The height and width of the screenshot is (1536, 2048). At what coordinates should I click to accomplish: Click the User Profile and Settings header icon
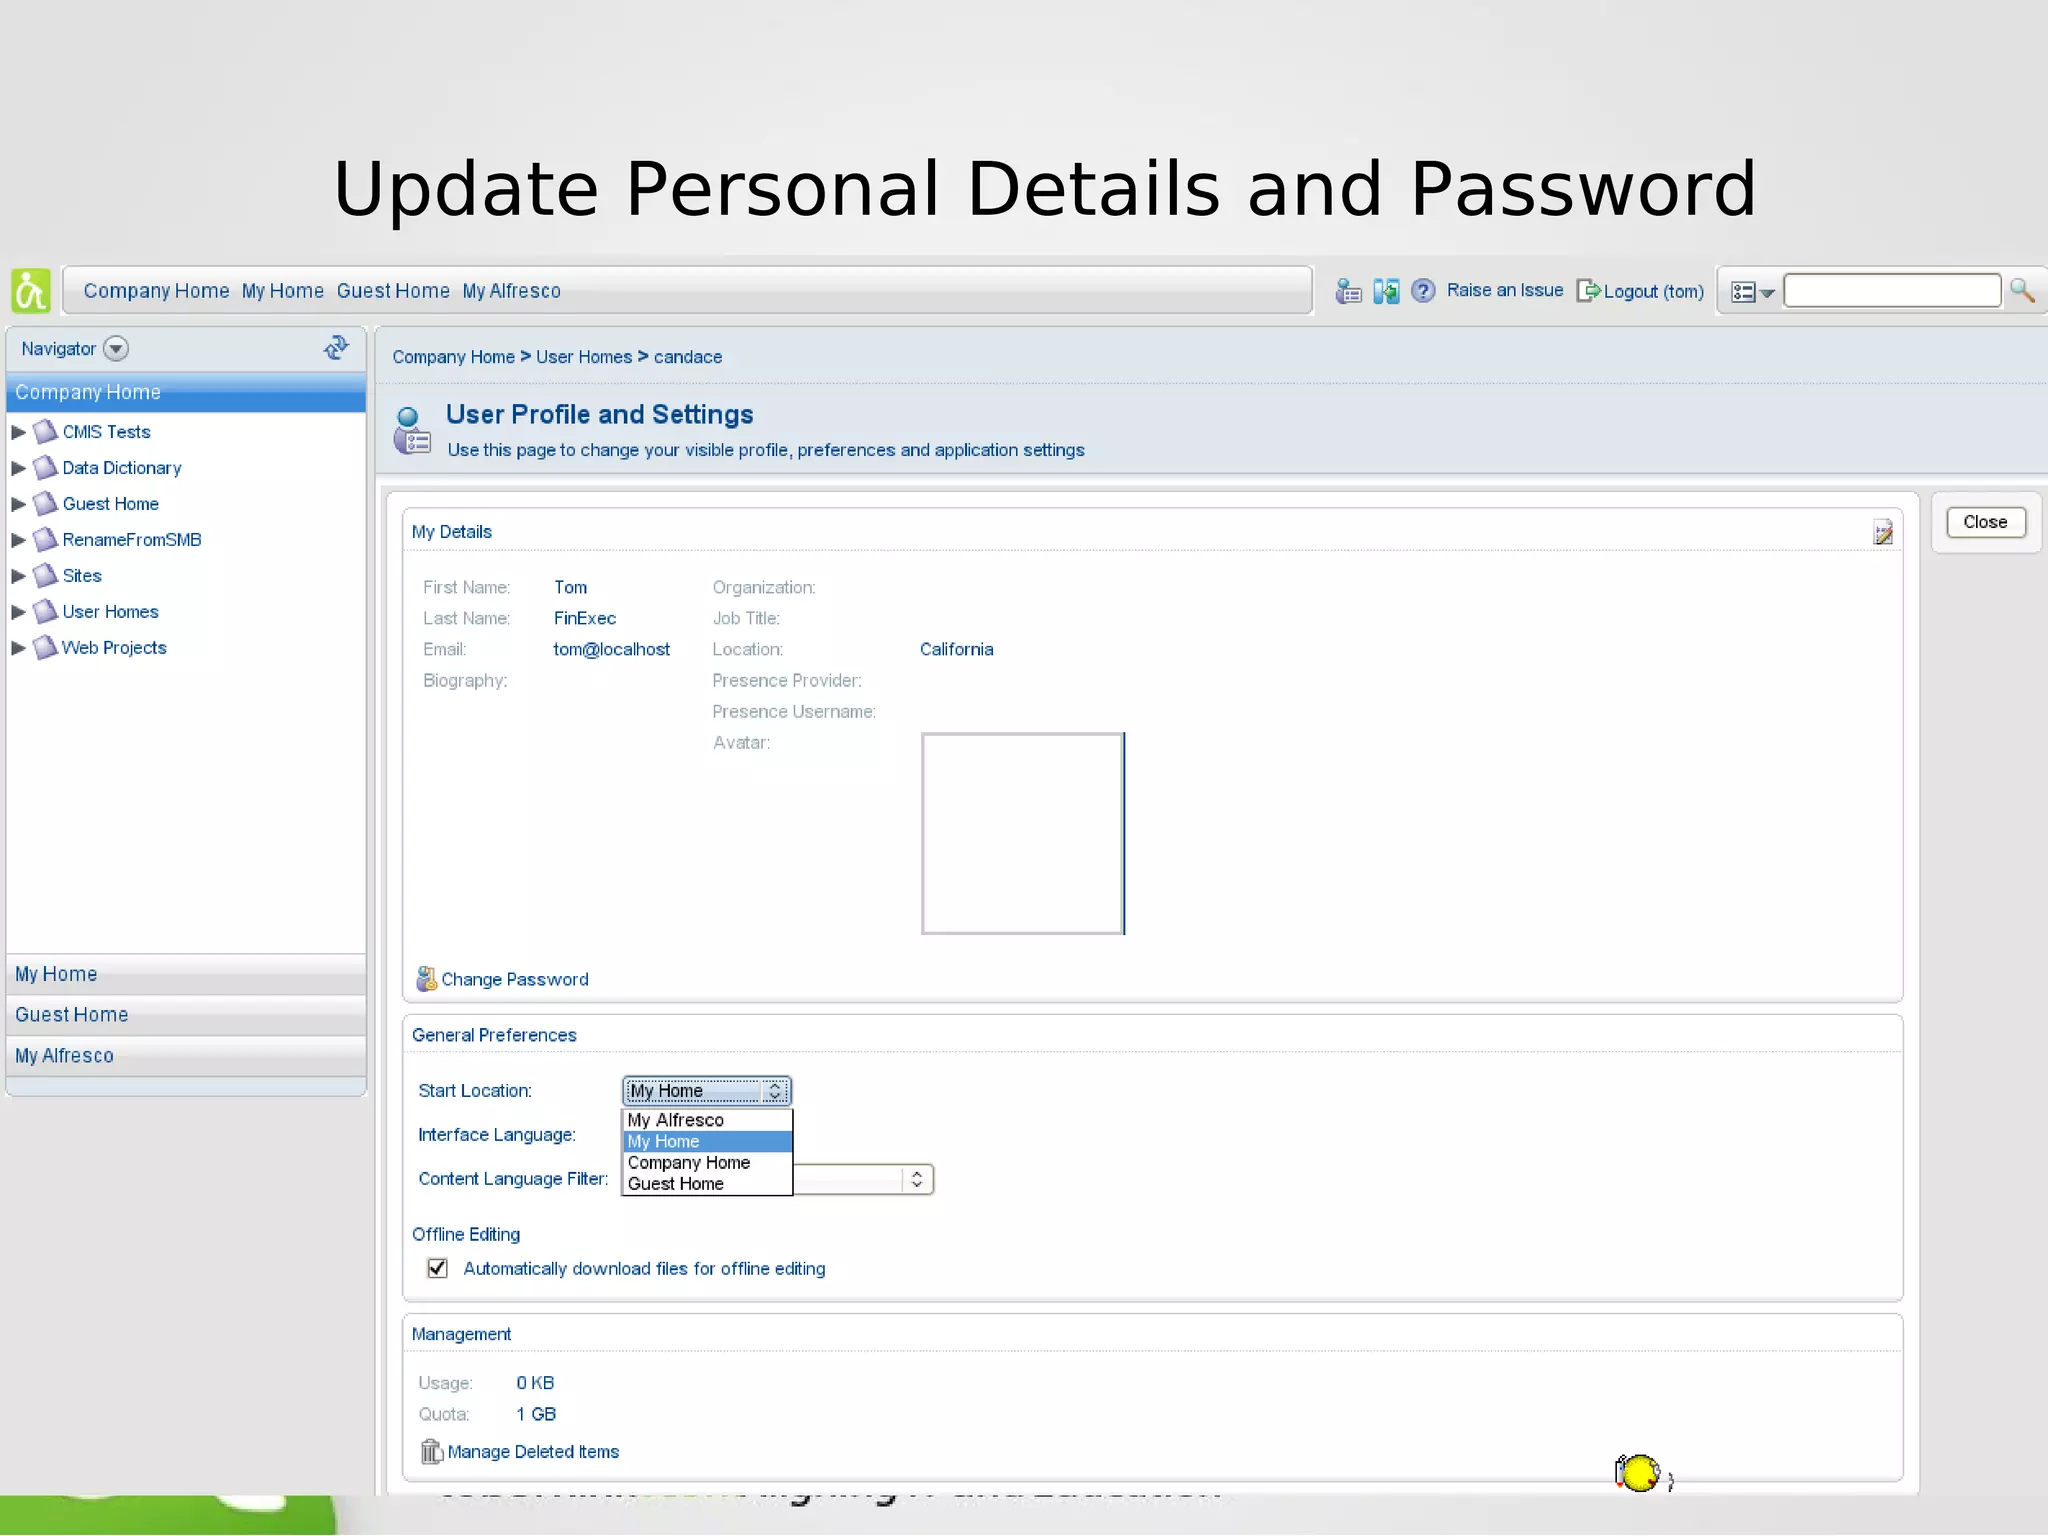tap(411, 431)
